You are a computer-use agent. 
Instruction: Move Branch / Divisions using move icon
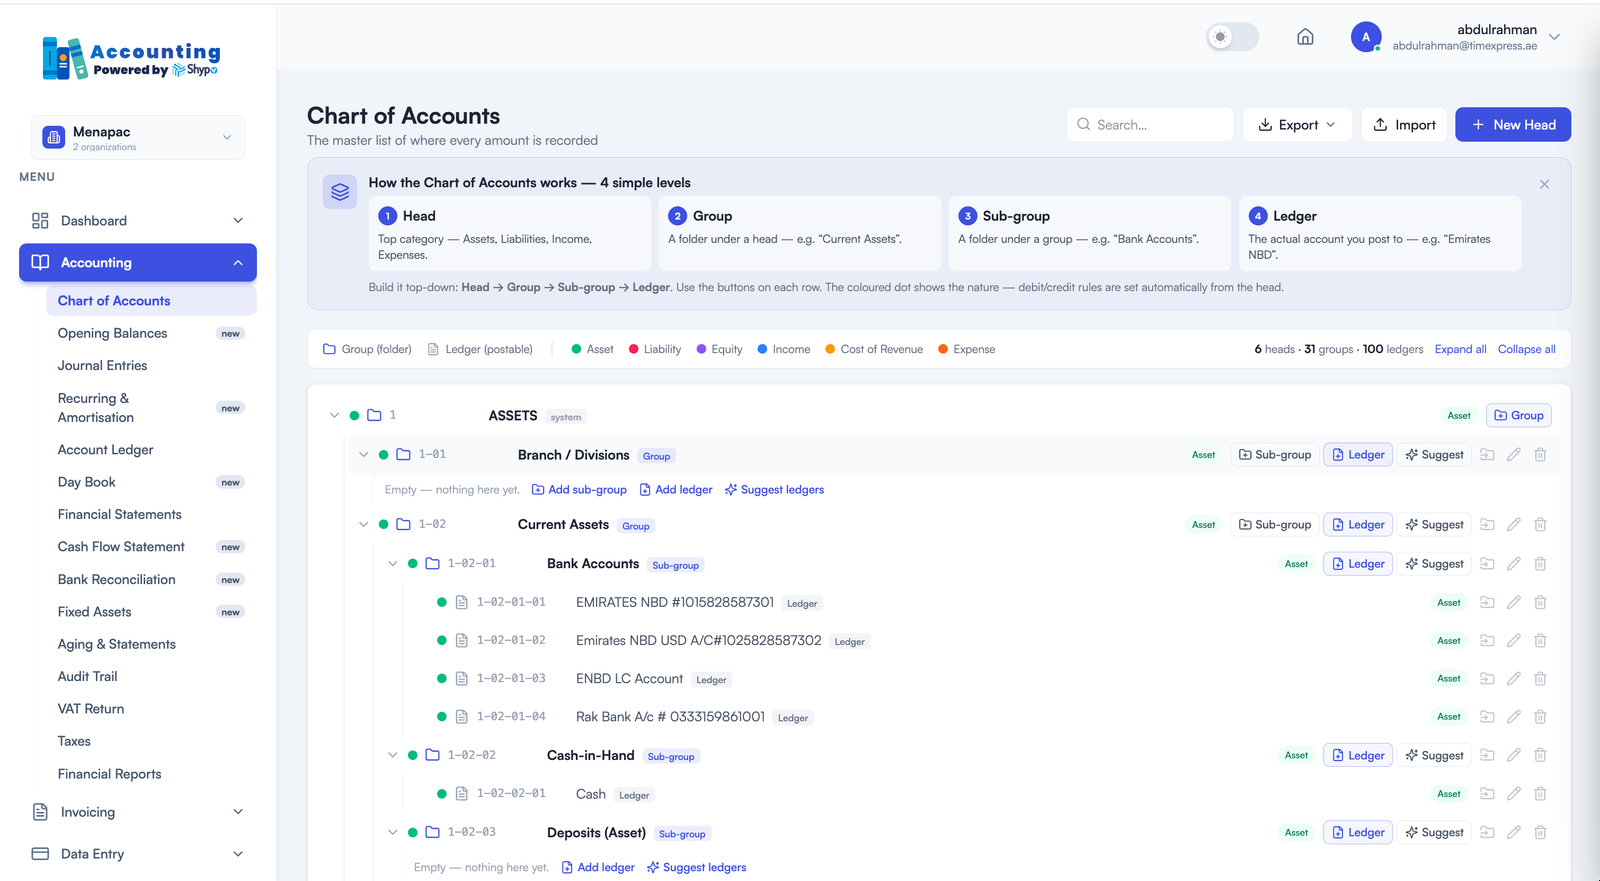coord(1487,455)
